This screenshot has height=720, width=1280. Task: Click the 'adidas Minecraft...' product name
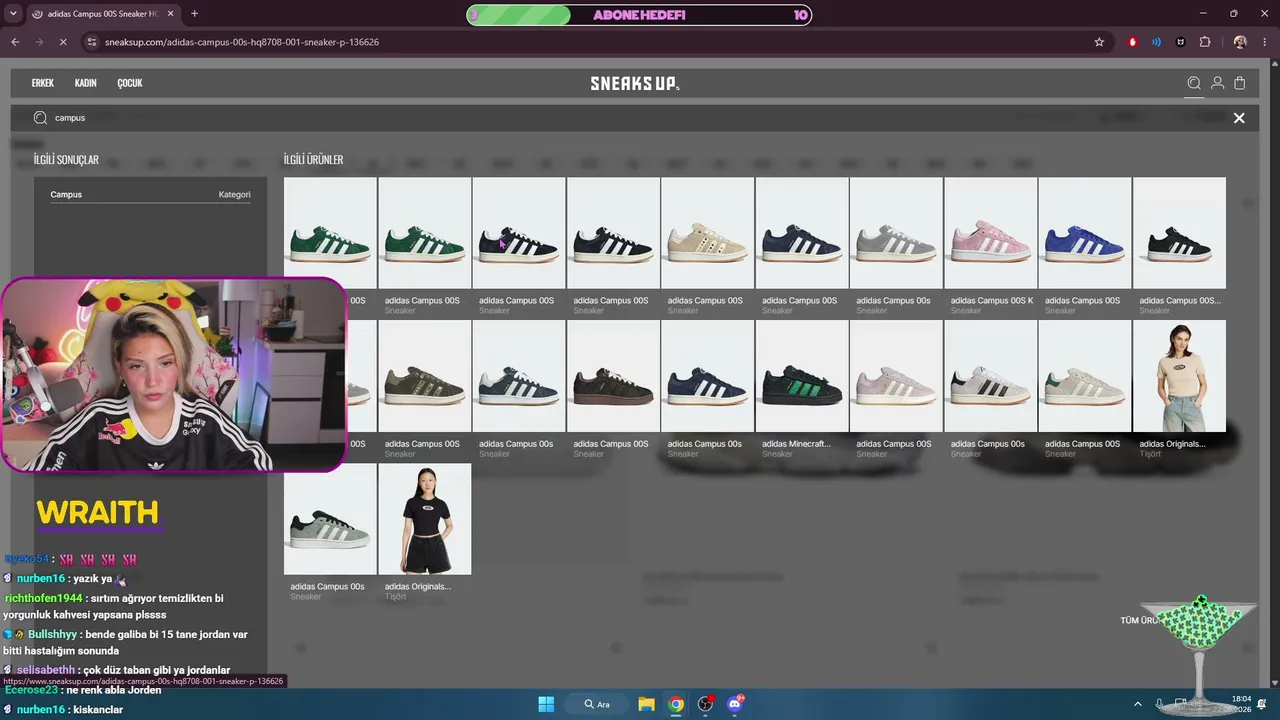pos(796,443)
